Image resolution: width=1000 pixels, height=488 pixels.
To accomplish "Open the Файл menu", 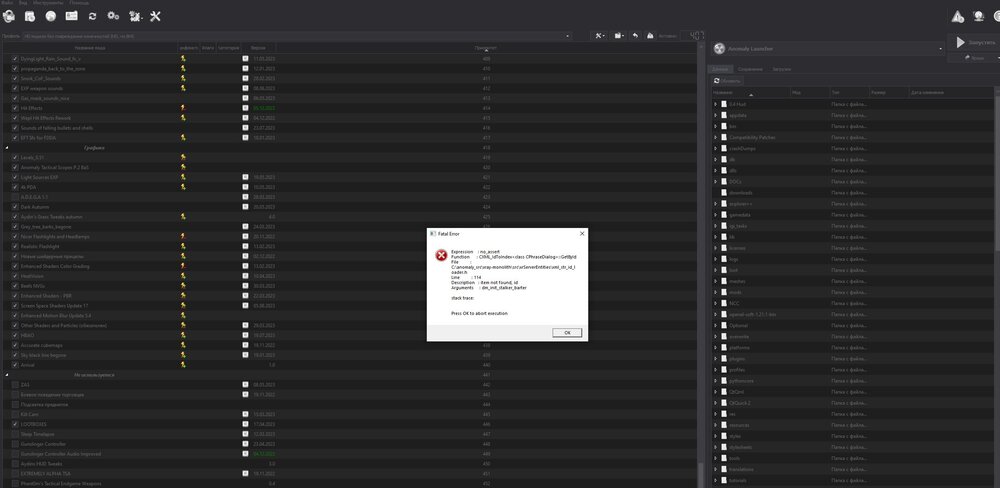I will point(7,3).
